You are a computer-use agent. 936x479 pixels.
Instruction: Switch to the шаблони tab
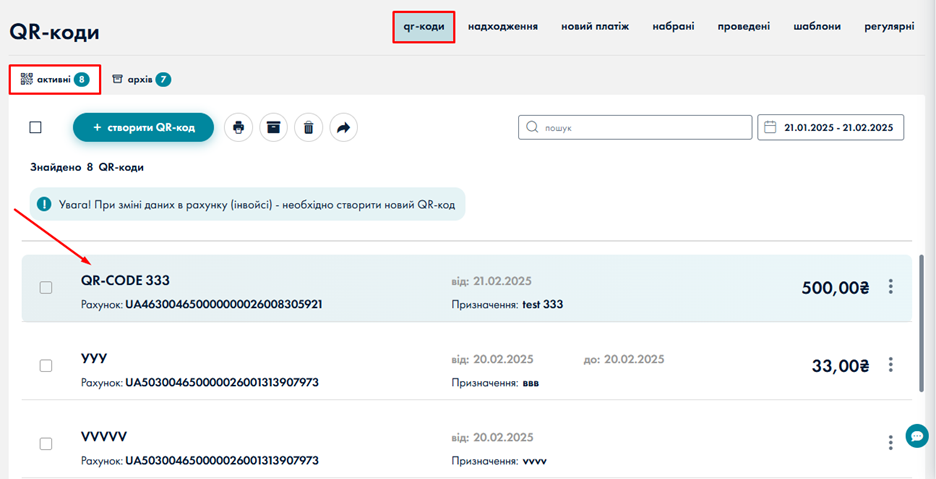tap(817, 26)
